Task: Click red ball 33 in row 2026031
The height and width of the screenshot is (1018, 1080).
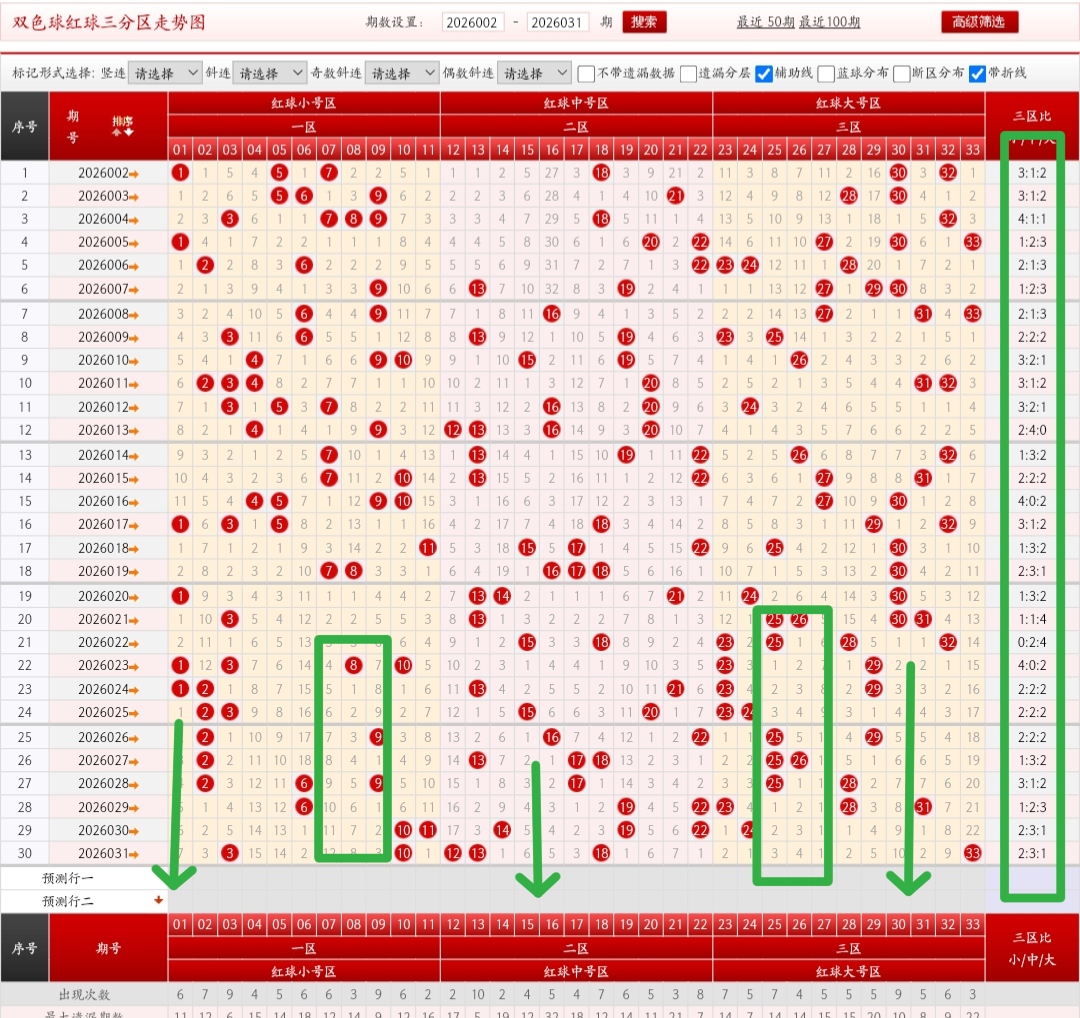Action: (x=973, y=853)
